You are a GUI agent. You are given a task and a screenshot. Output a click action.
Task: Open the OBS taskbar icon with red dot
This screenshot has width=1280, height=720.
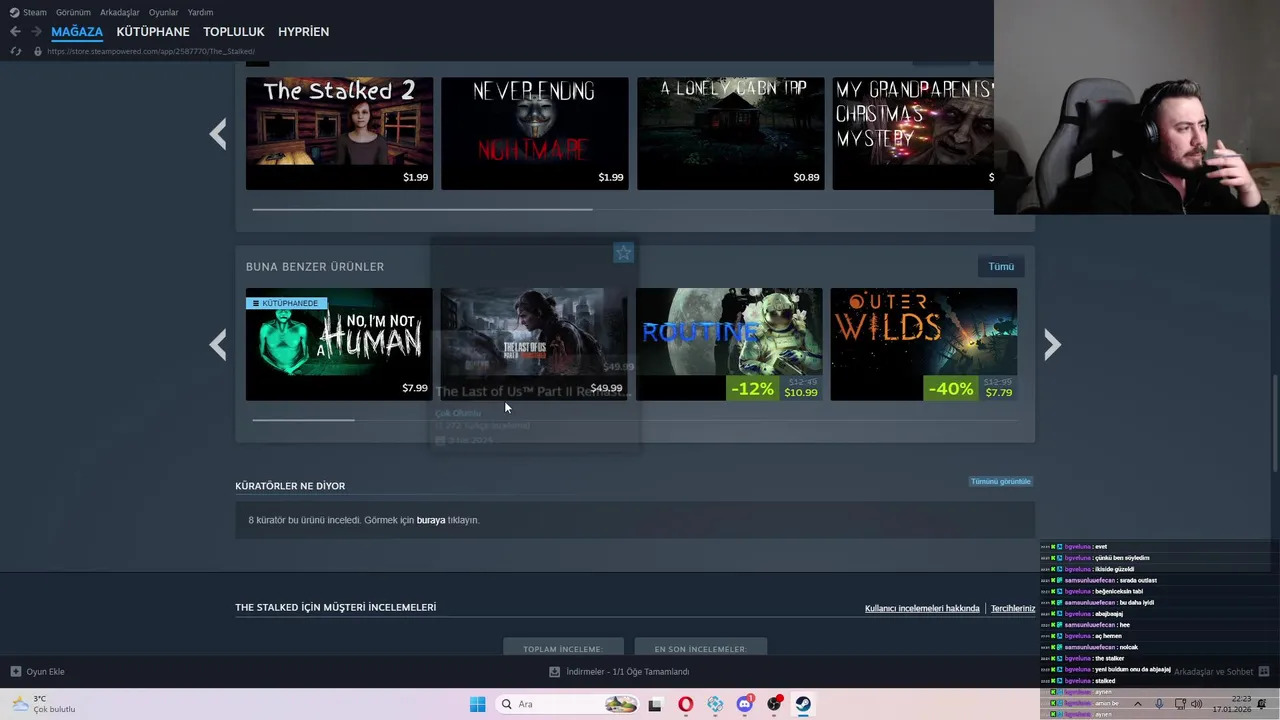[x=774, y=704]
